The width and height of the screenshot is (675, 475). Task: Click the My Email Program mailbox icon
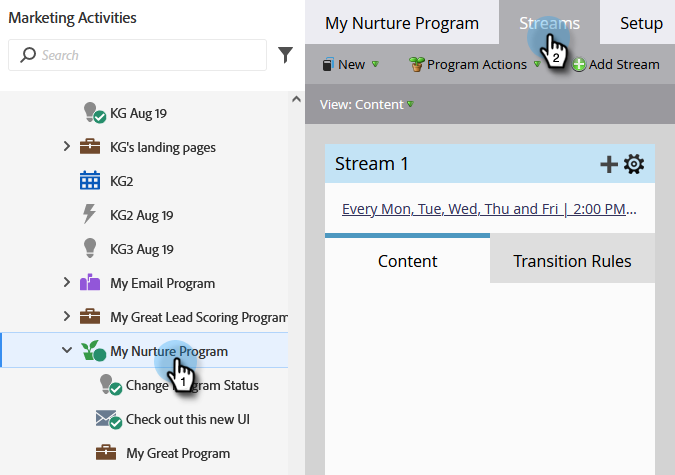point(90,283)
